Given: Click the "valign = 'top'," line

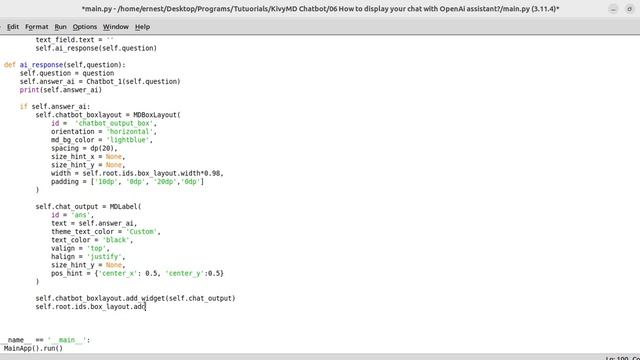Looking at the screenshot, I should [x=80, y=249].
